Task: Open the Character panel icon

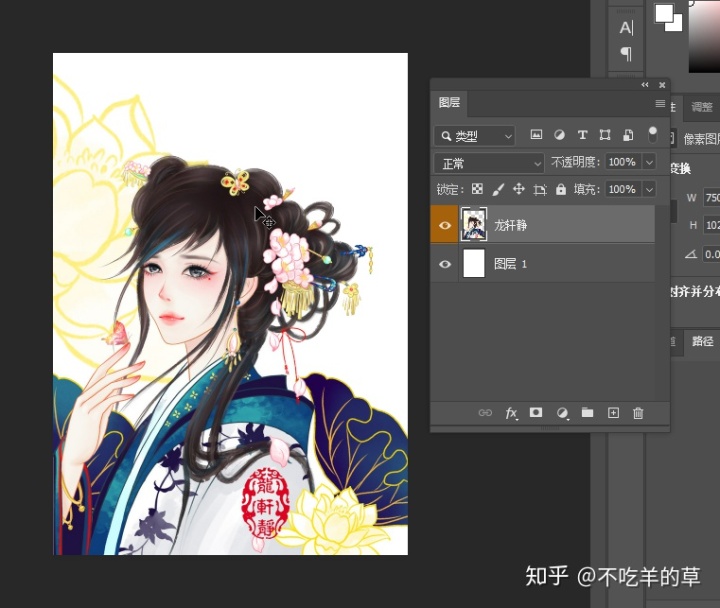Action: pos(626,28)
